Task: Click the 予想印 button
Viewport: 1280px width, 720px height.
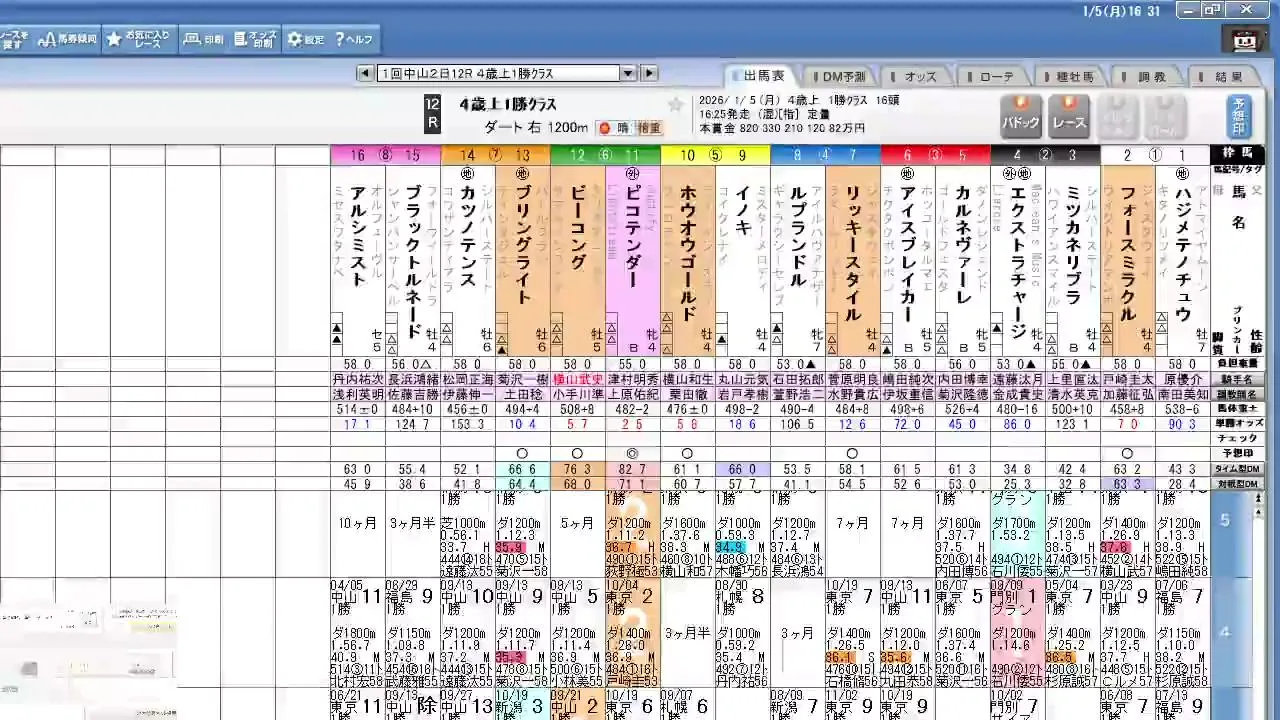Action: tap(1239, 116)
